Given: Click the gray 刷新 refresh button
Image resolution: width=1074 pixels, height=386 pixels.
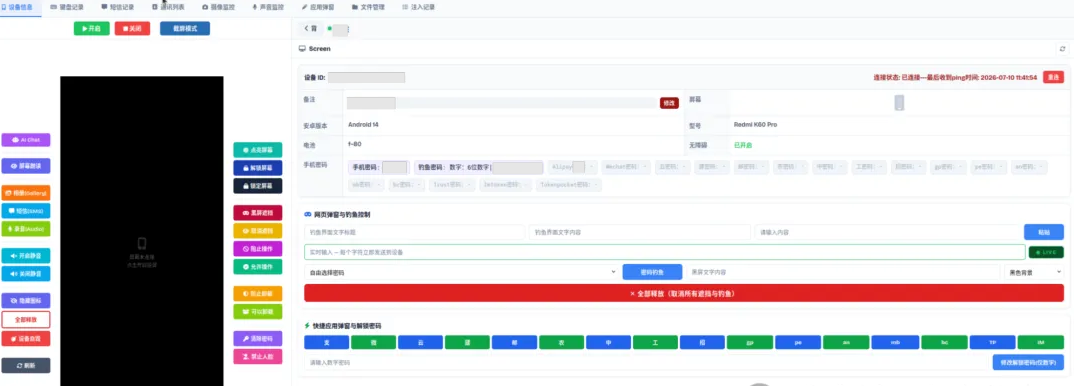Looking at the screenshot, I should [x=26, y=365].
